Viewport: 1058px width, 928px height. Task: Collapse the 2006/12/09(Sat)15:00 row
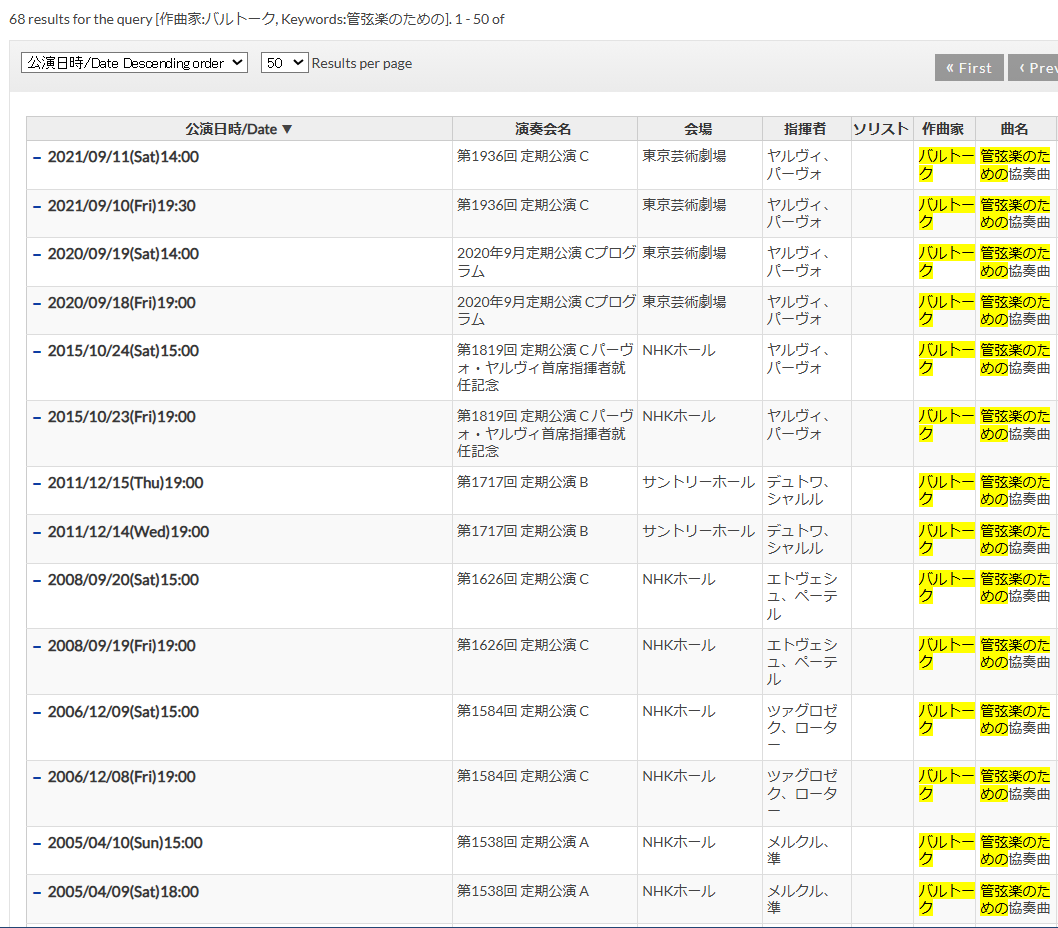click(37, 712)
